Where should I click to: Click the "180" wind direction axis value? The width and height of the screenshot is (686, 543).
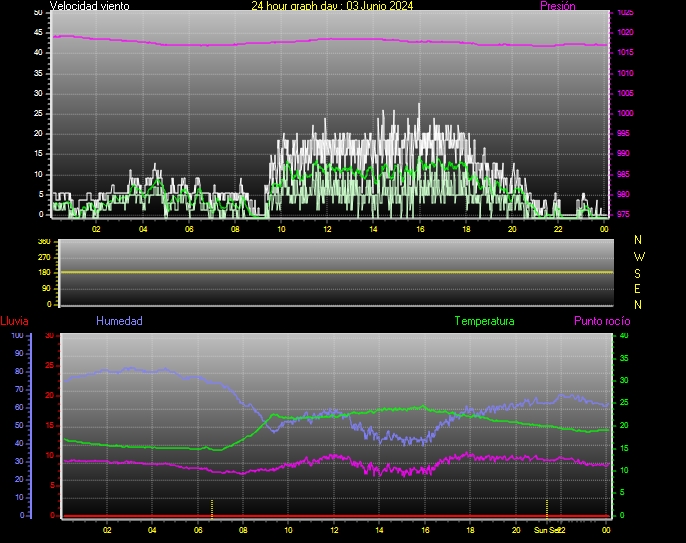tap(44, 273)
